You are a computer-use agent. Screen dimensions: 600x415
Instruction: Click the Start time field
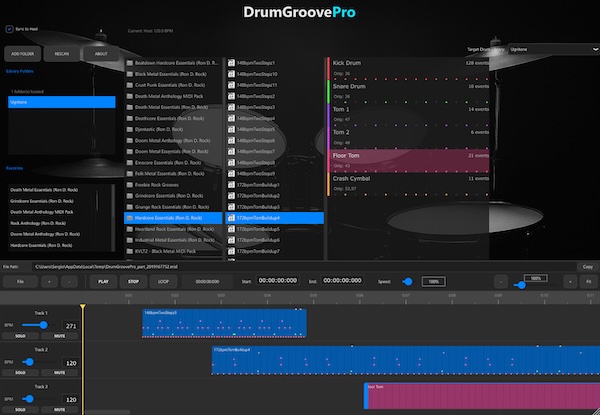click(x=277, y=281)
